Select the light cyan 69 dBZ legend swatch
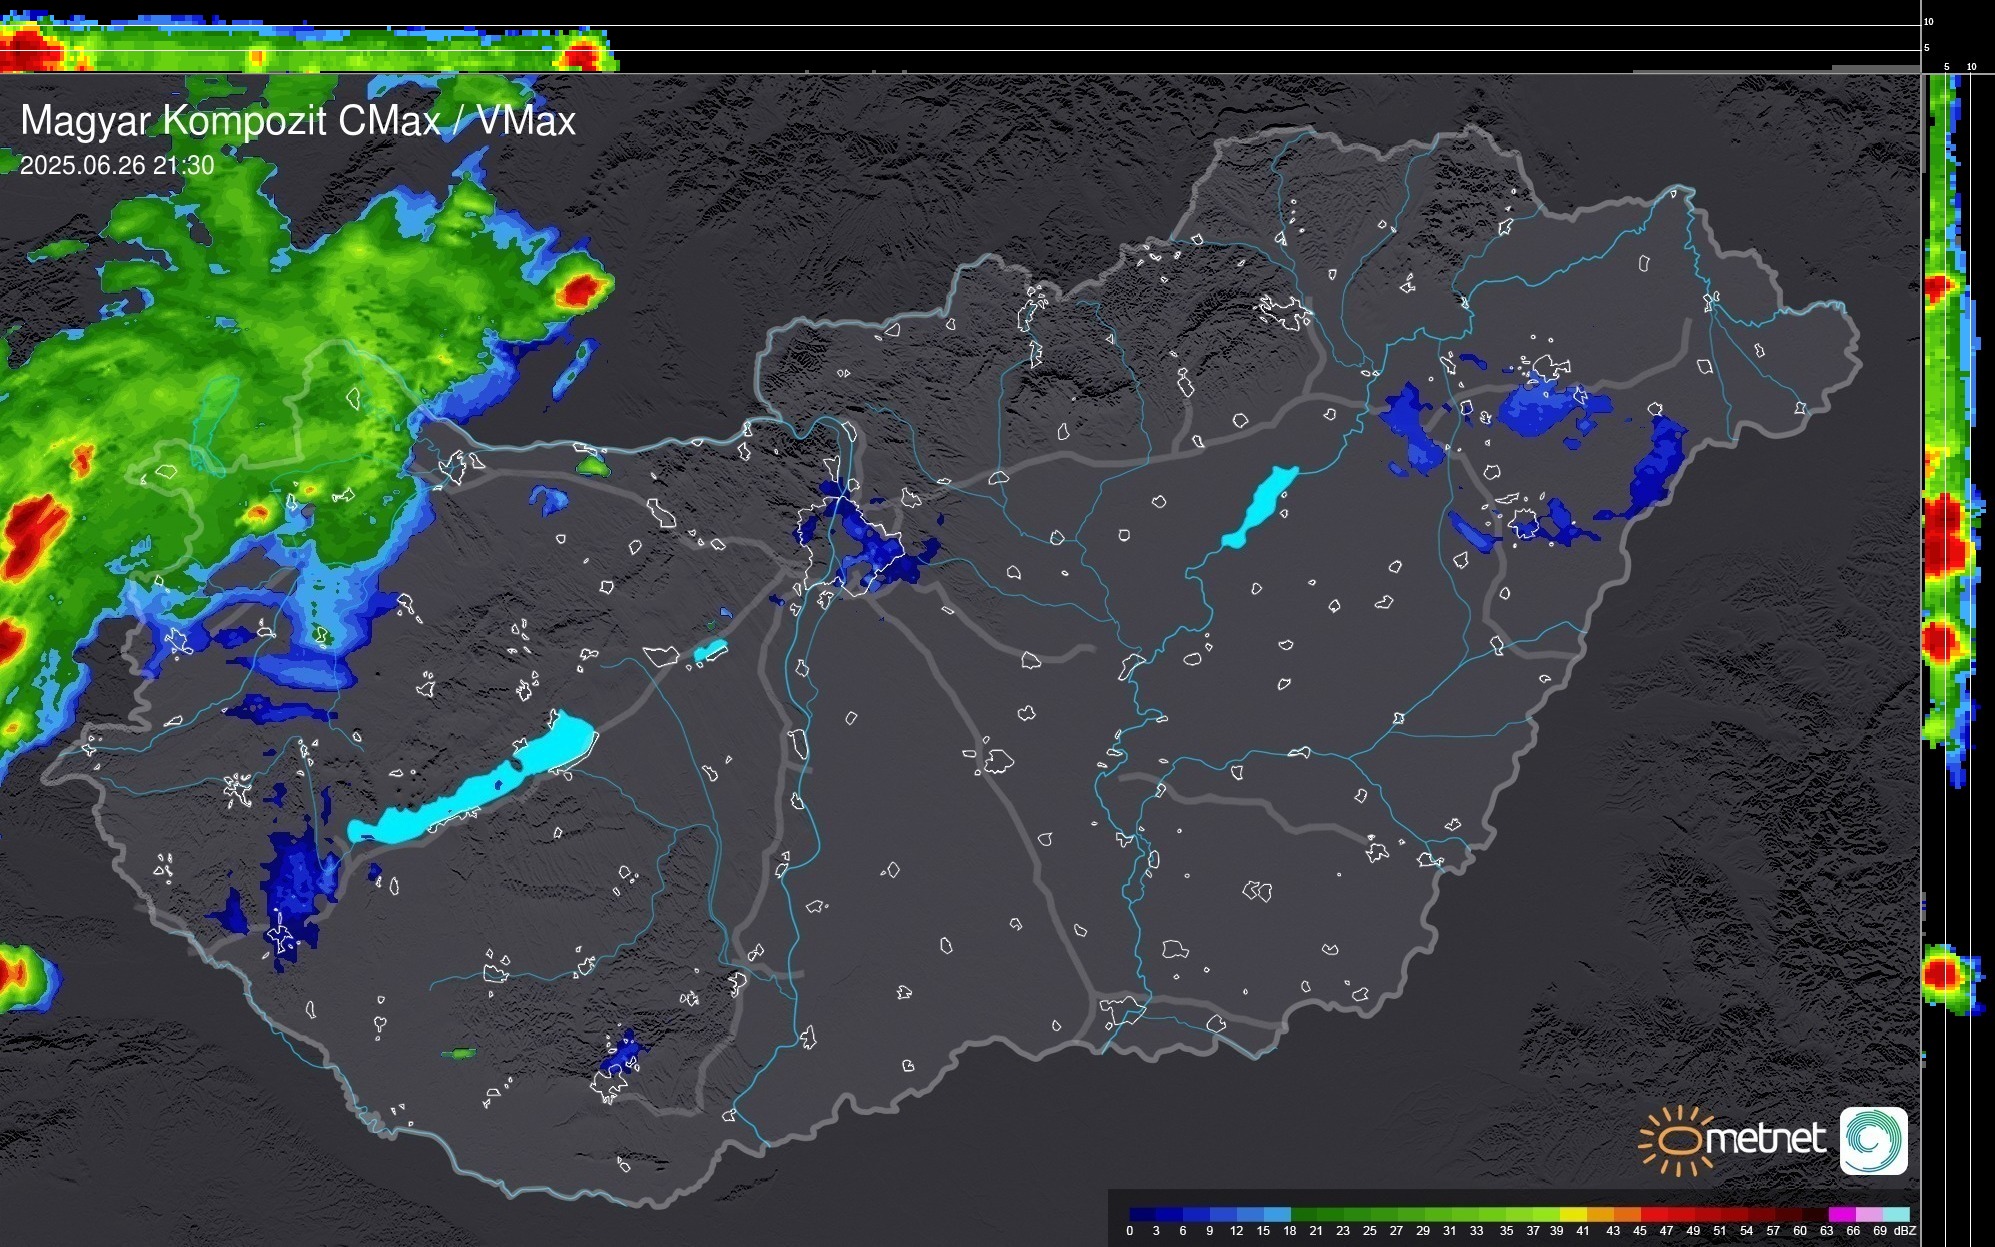The width and height of the screenshot is (1995, 1247). click(1896, 1215)
